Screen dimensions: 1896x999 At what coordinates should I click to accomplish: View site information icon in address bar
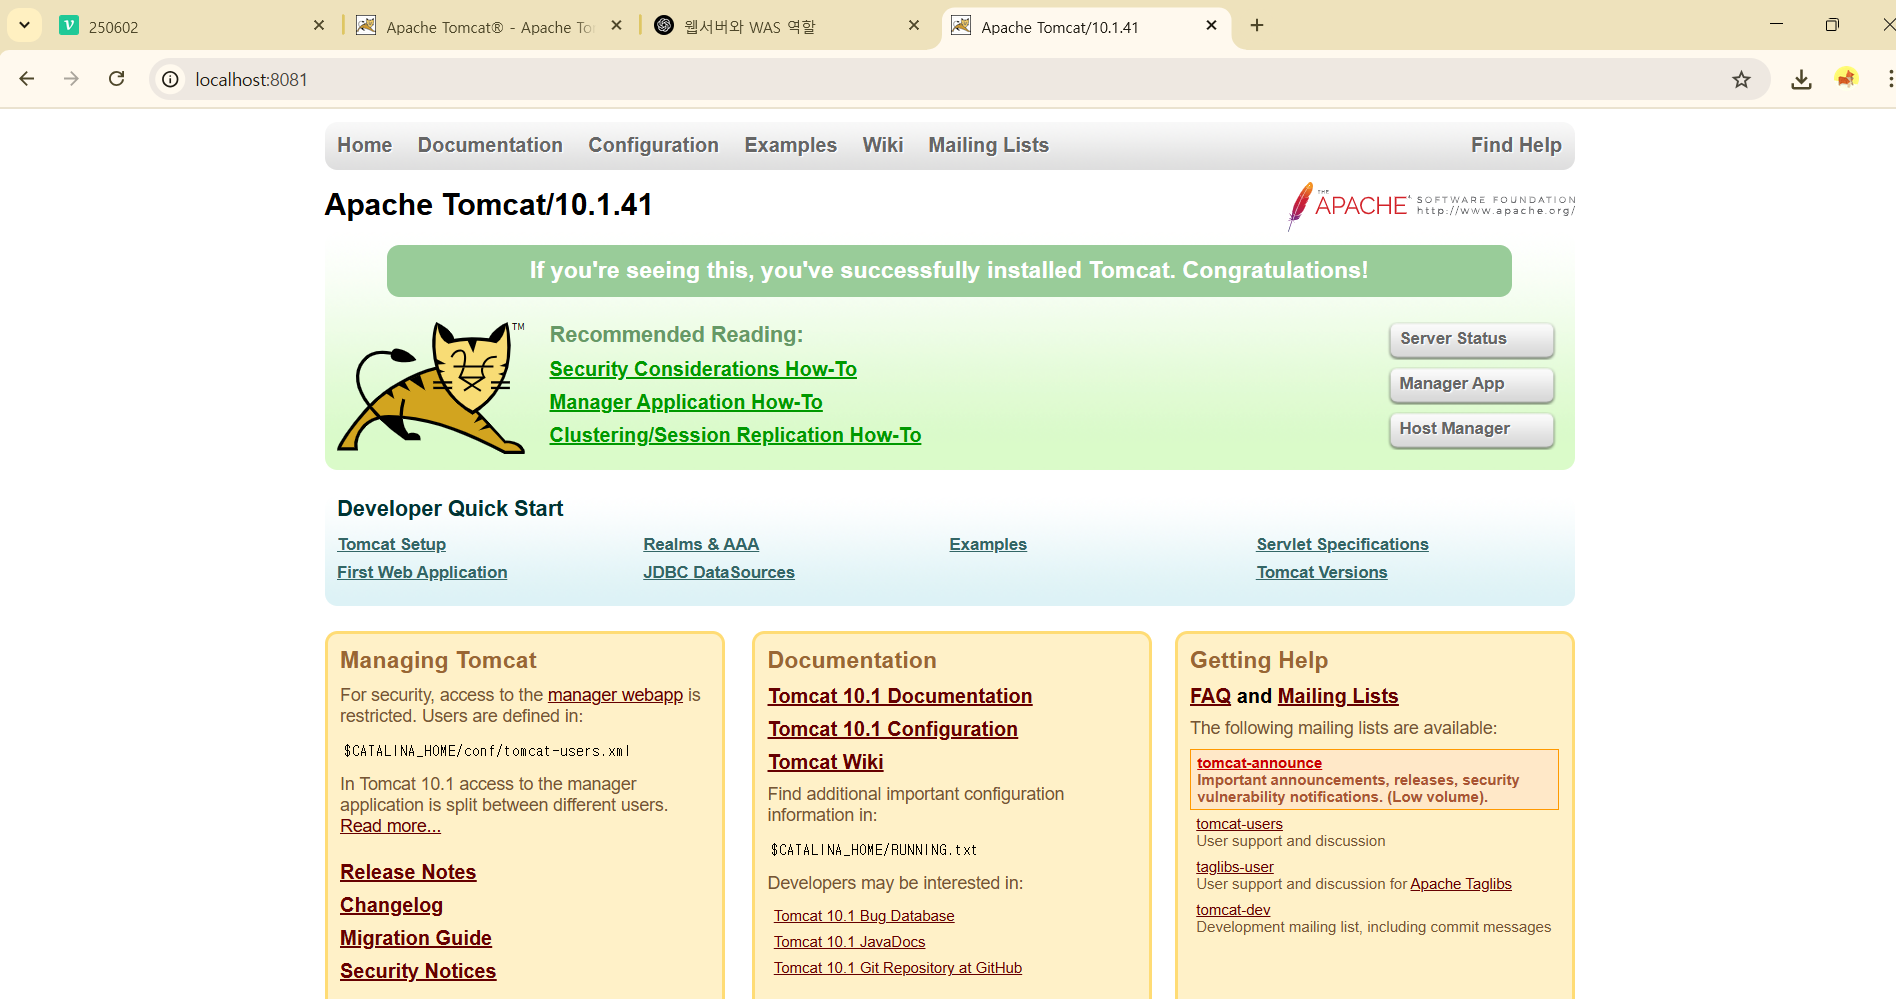171,79
